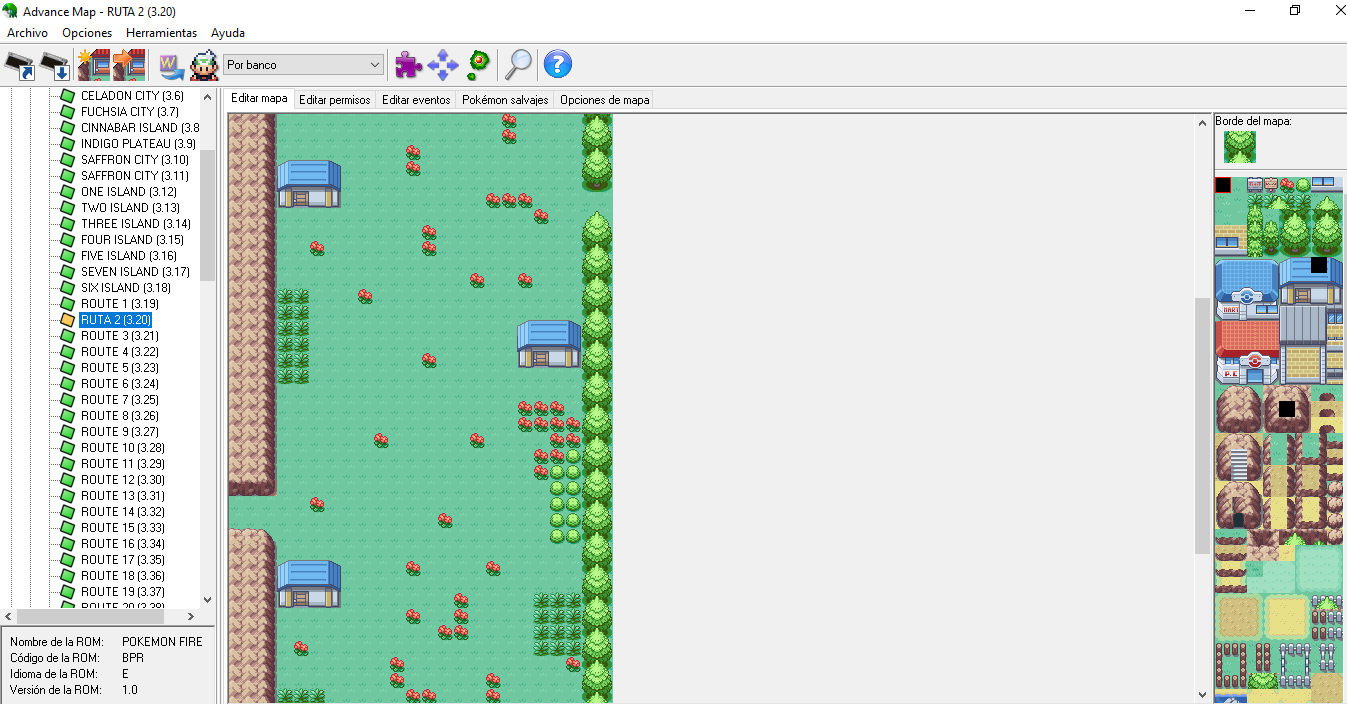Pick the red-outlined black tile in palette
This screenshot has height=704, width=1347.
(1222, 185)
